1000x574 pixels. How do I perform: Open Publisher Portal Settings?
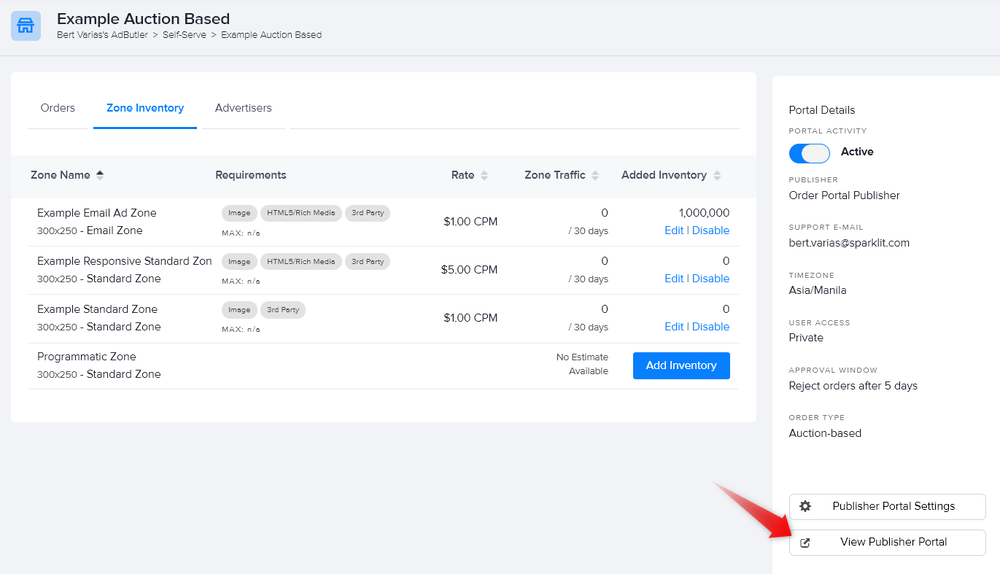click(x=887, y=506)
